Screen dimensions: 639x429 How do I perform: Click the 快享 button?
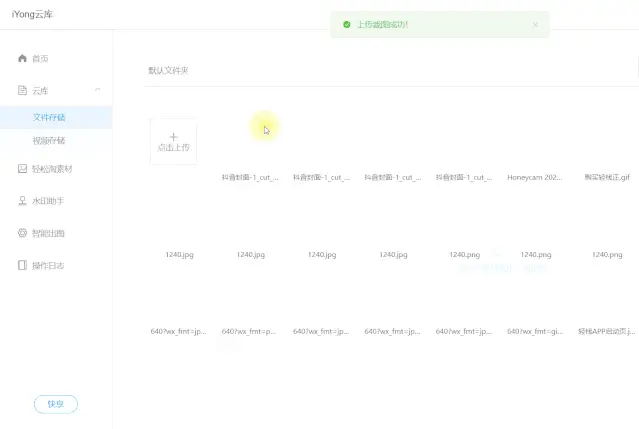pyautogui.click(x=55, y=404)
